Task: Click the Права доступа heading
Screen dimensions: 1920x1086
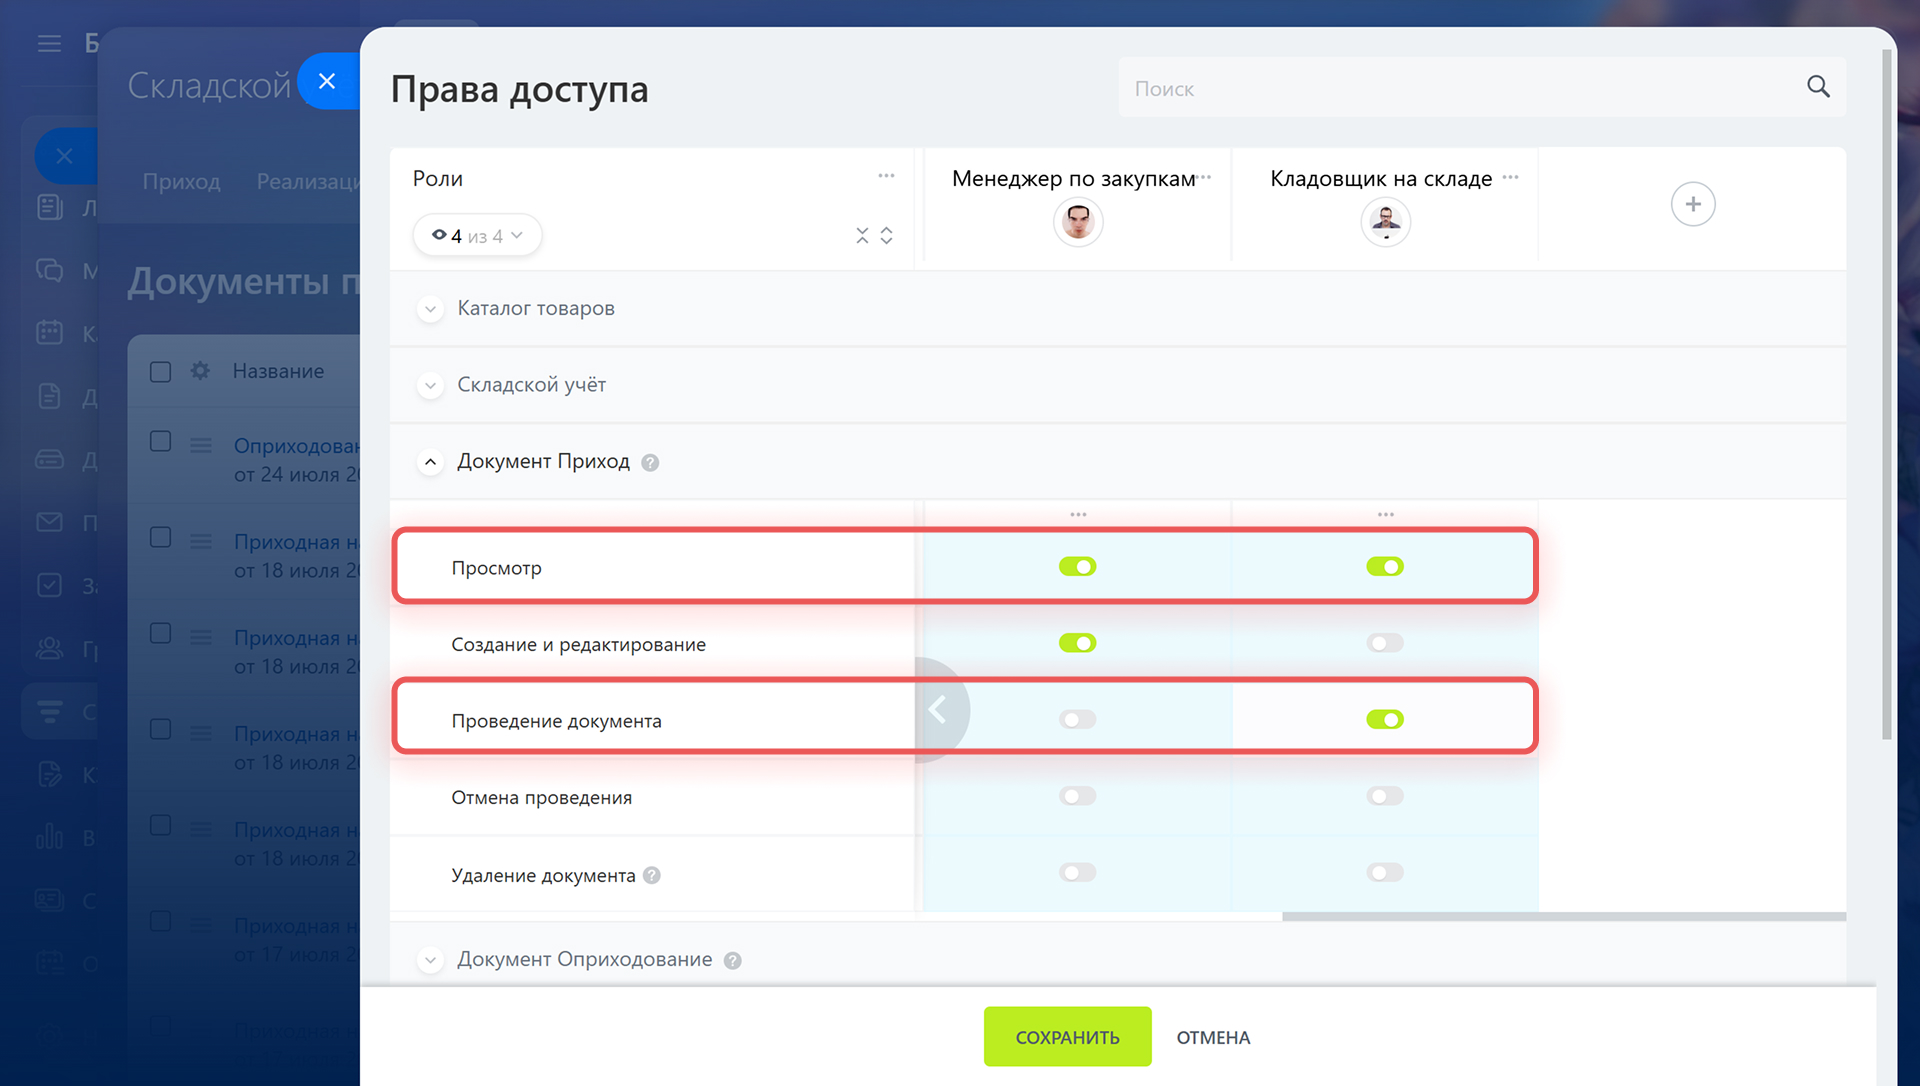Action: [x=519, y=89]
